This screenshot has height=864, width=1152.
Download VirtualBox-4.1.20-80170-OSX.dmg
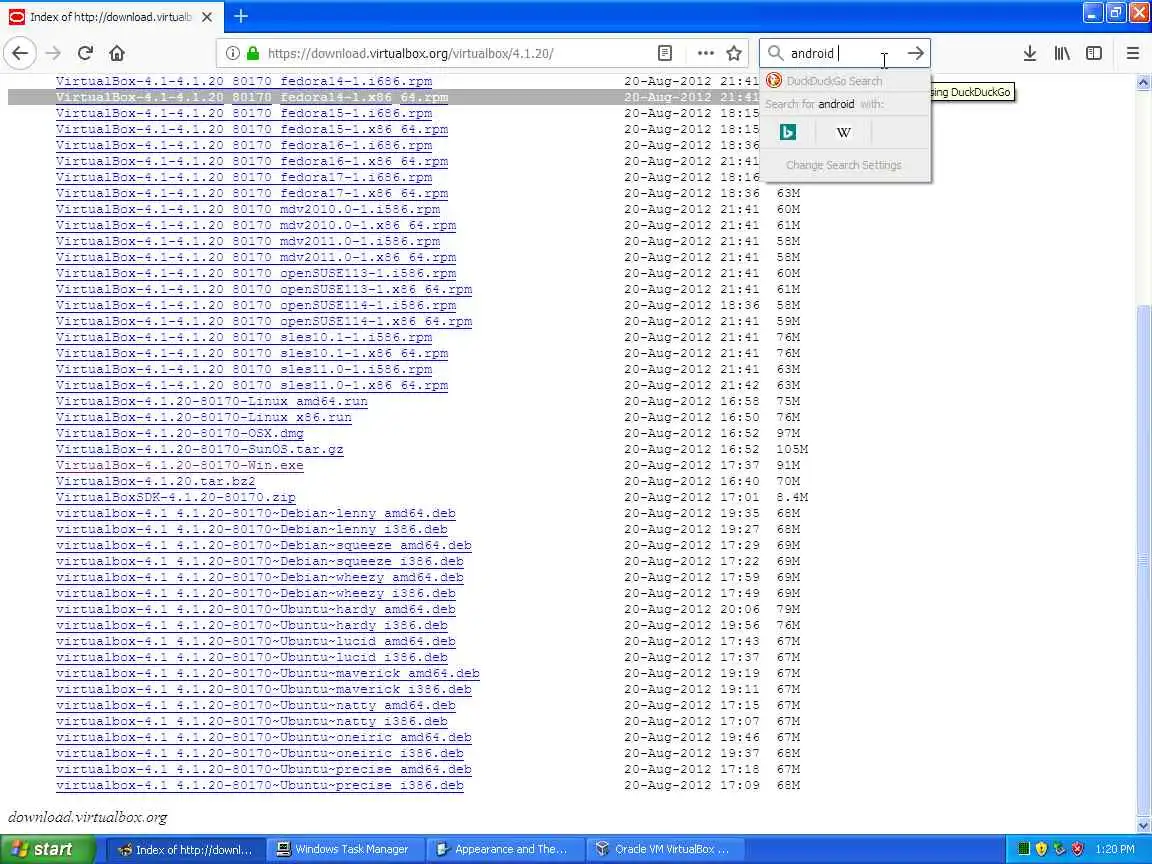[179, 433]
